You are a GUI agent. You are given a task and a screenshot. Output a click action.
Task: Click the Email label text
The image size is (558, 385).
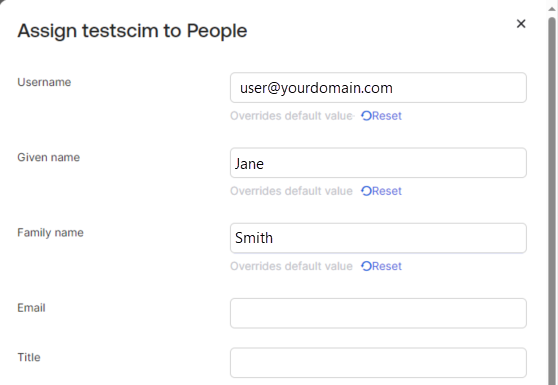point(31,308)
